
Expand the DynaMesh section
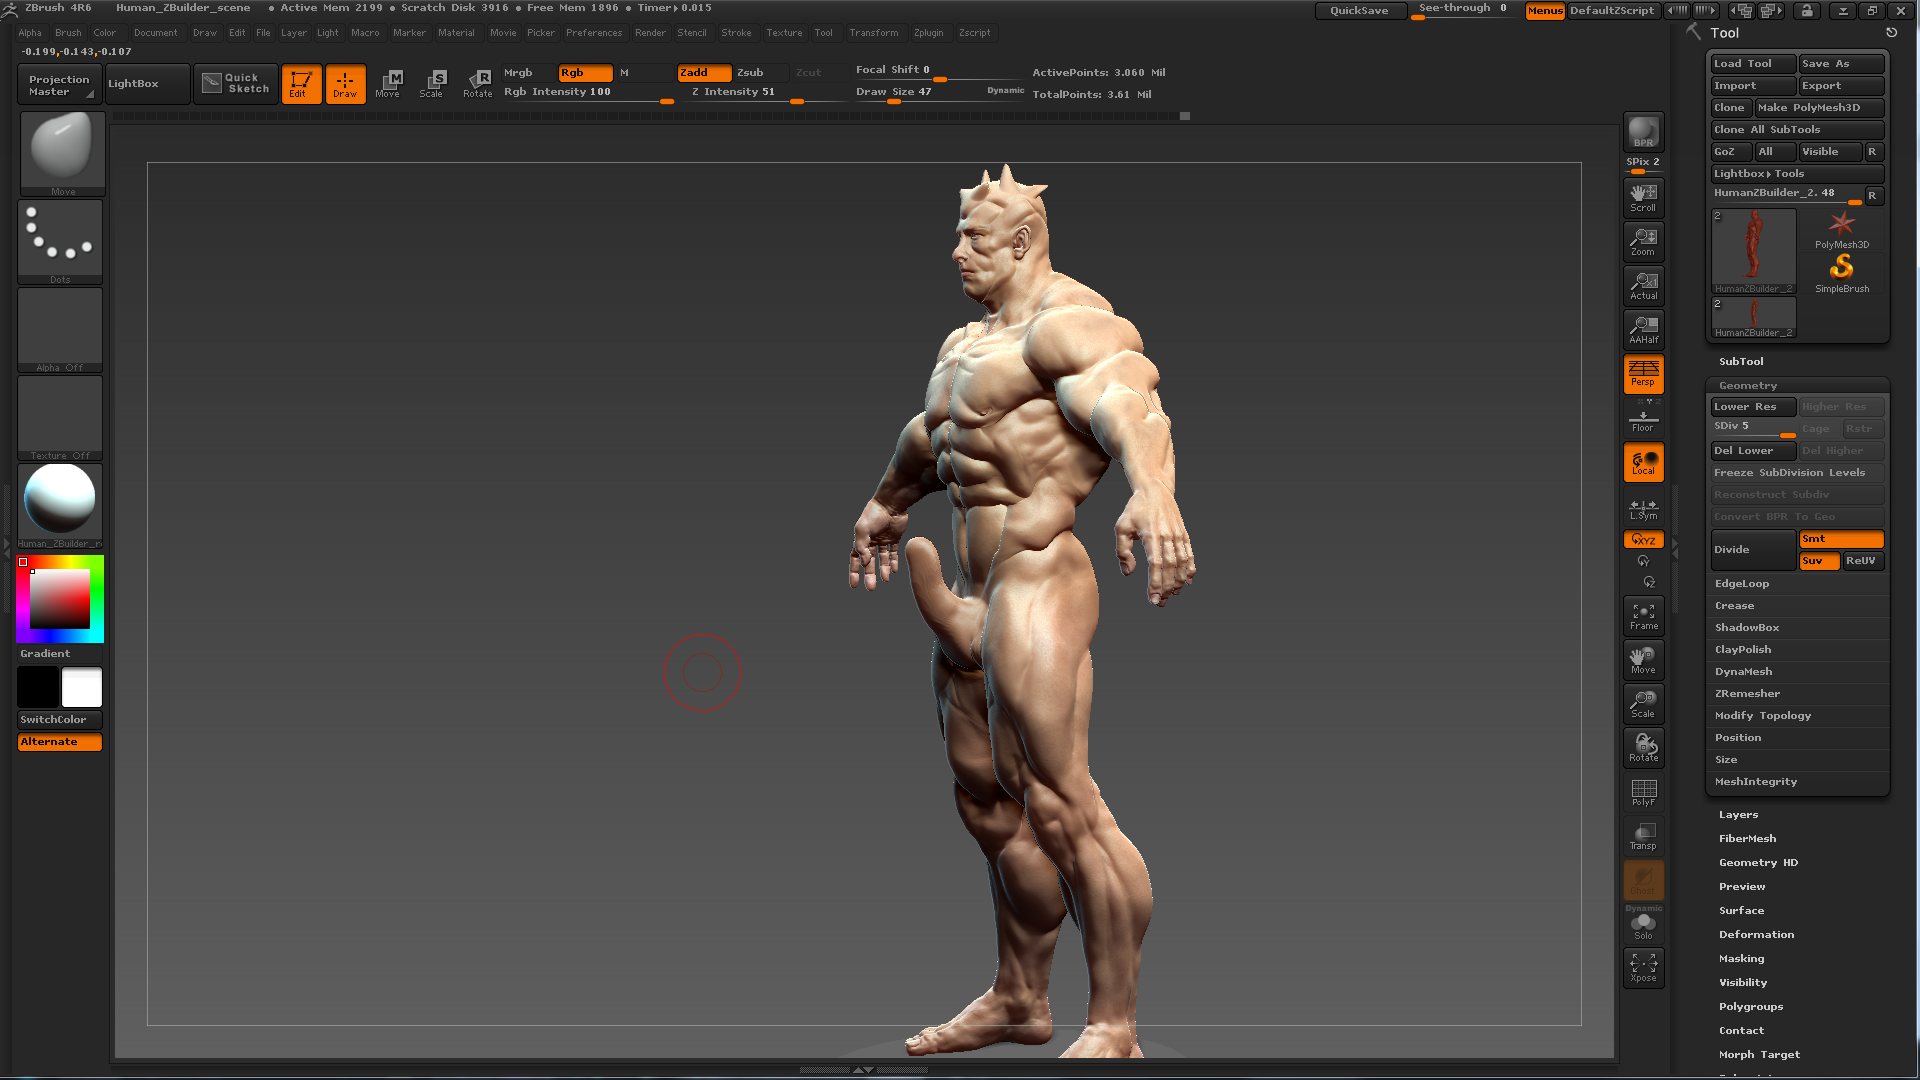[x=1743, y=672]
